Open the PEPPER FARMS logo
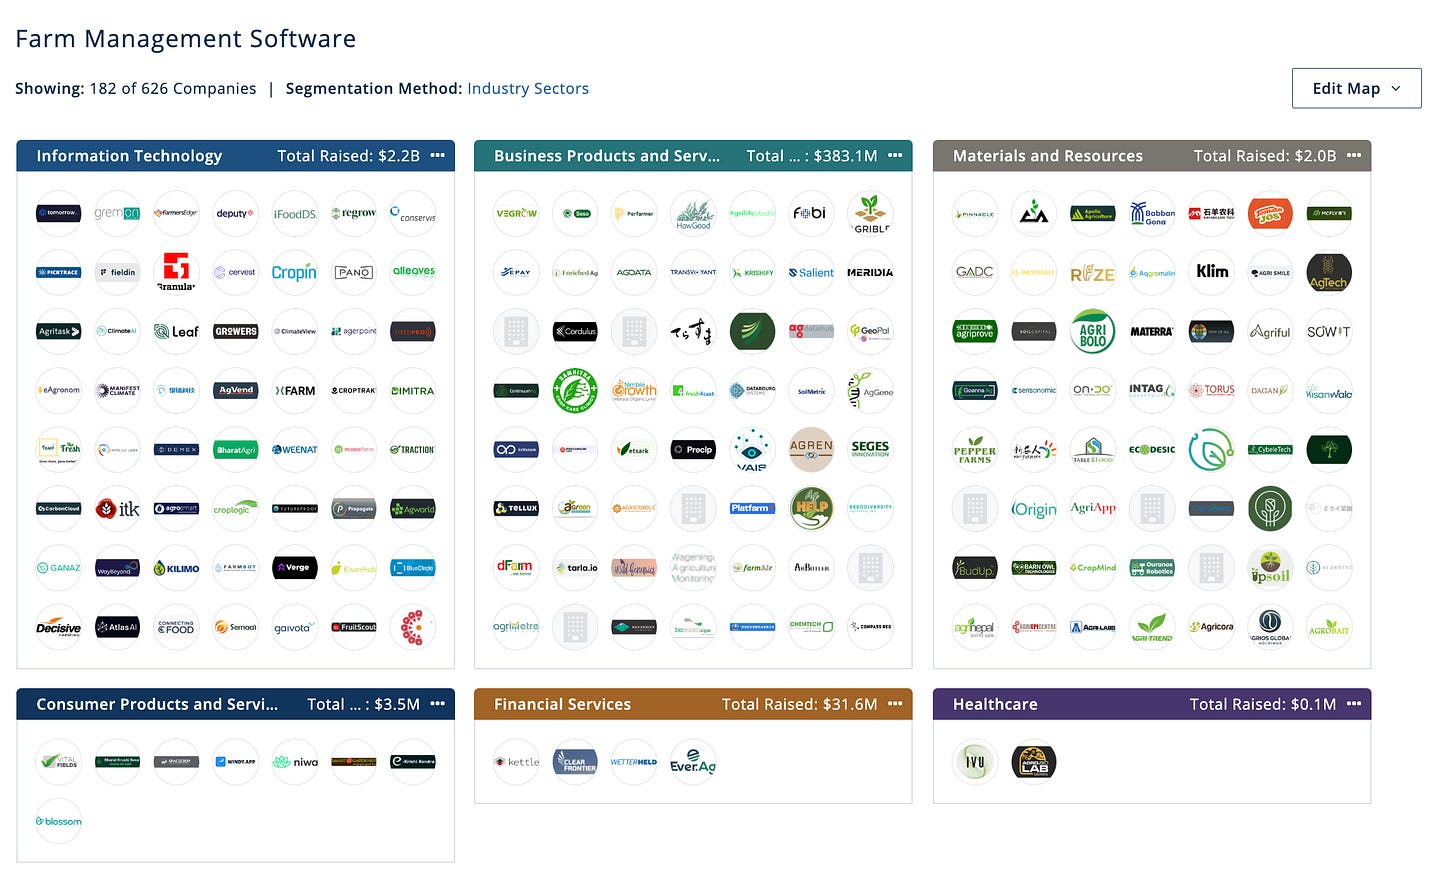Image resolution: width=1456 pixels, height=881 pixels. 975,449
